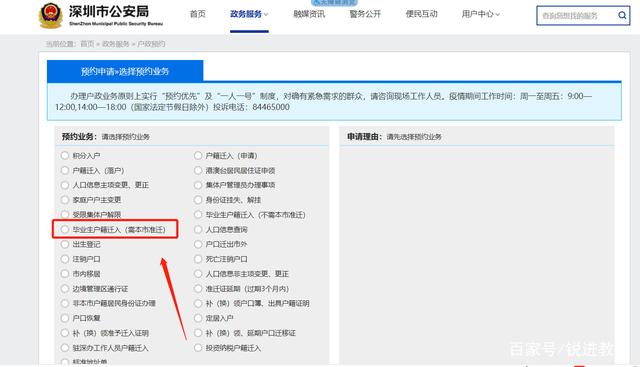Focus the site search input field
The width and height of the screenshot is (640, 367).
point(576,16)
